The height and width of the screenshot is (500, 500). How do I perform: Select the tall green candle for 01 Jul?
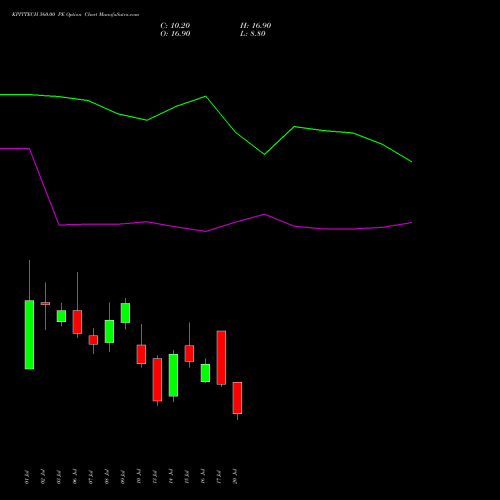click(29, 335)
